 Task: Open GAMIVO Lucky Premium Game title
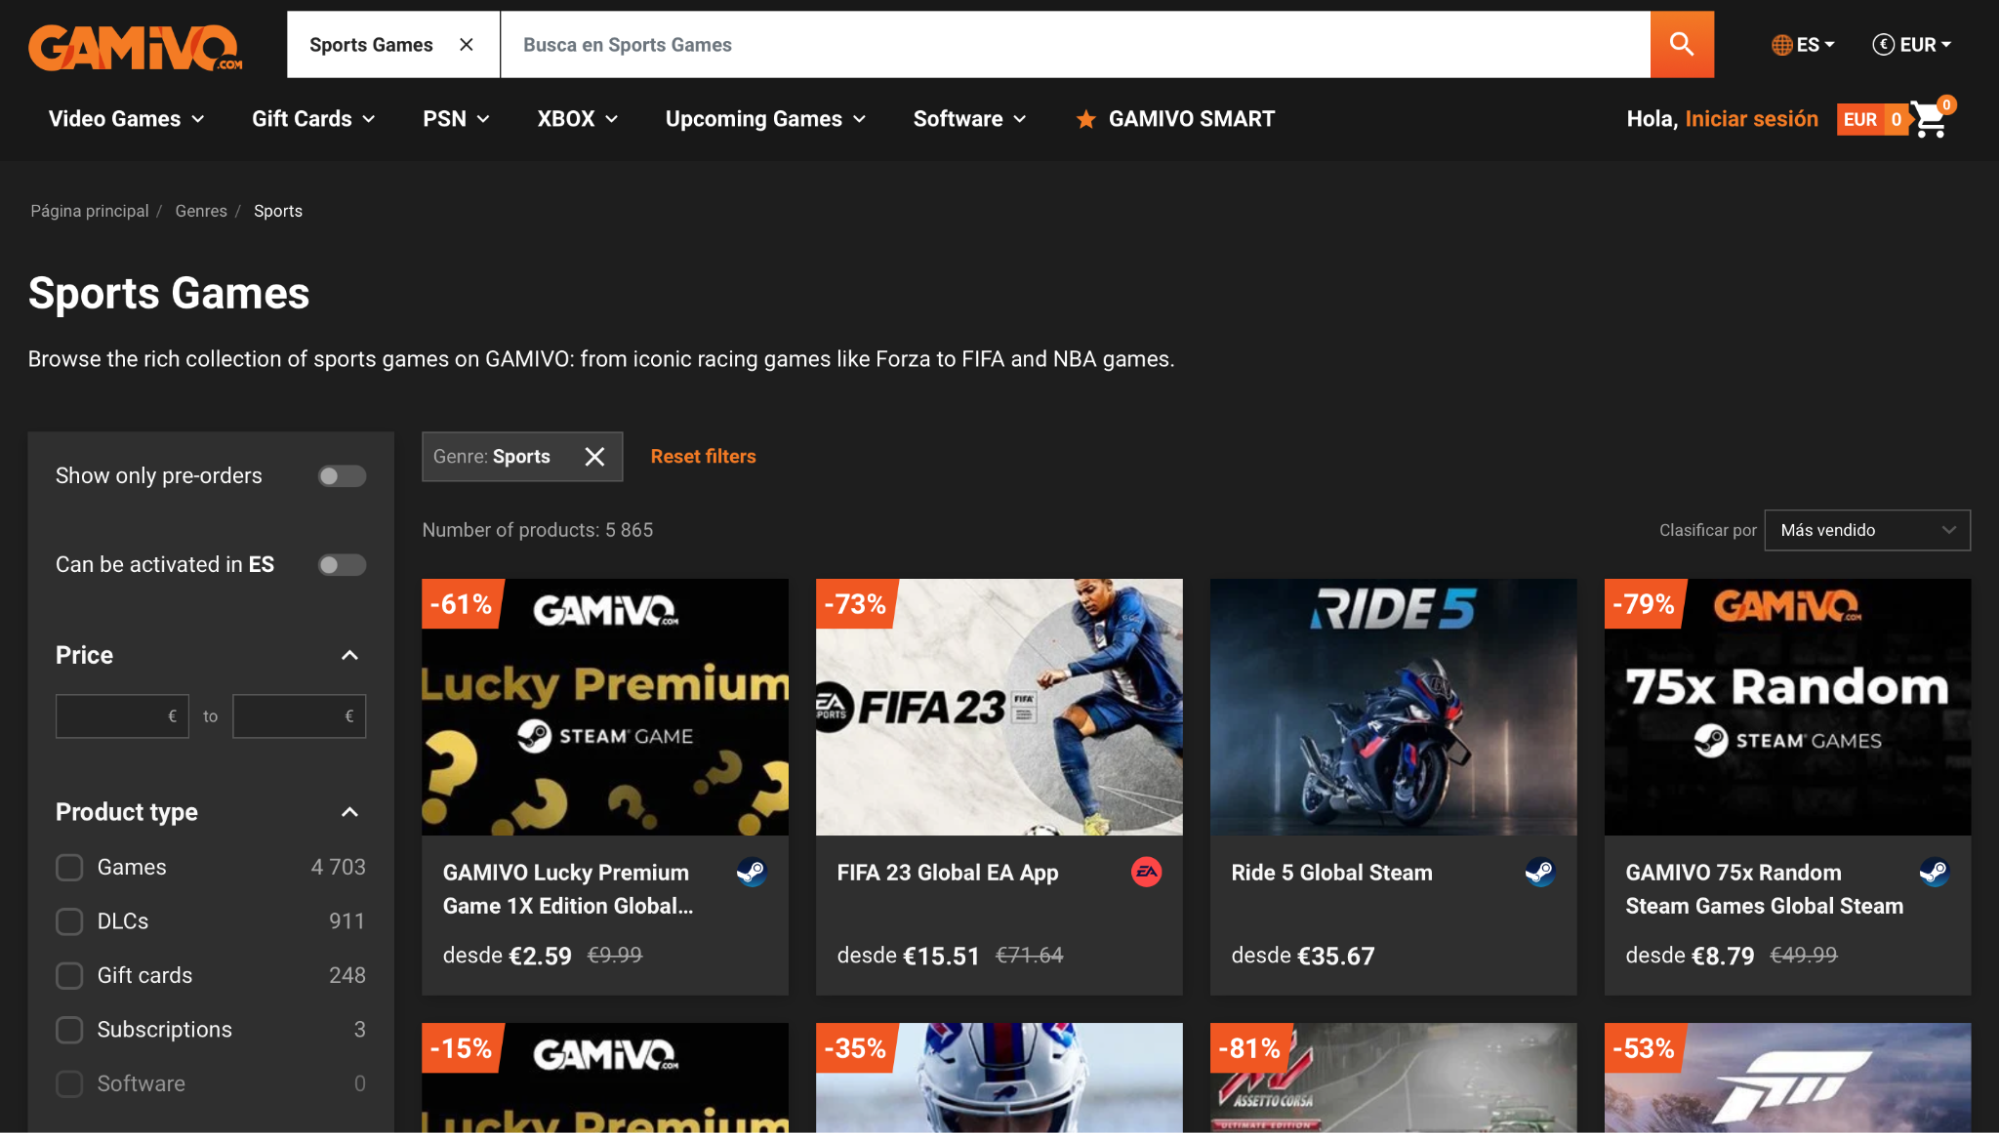568,889
